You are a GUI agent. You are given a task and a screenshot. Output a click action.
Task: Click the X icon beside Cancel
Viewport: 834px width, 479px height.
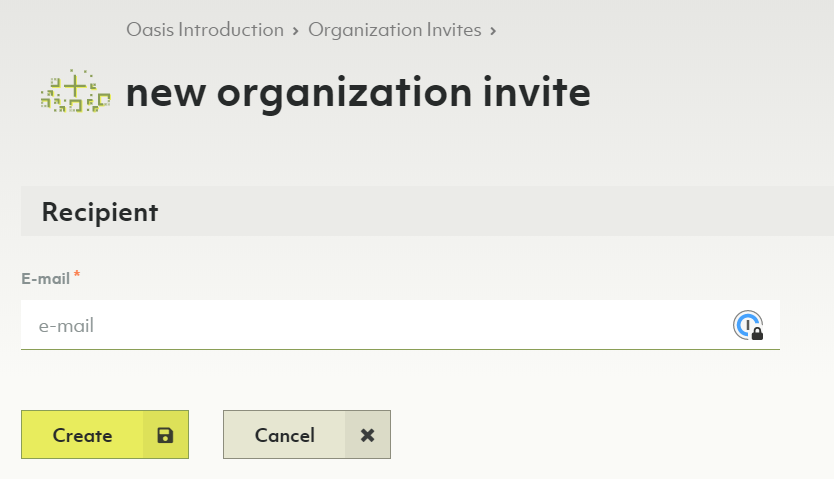367,435
